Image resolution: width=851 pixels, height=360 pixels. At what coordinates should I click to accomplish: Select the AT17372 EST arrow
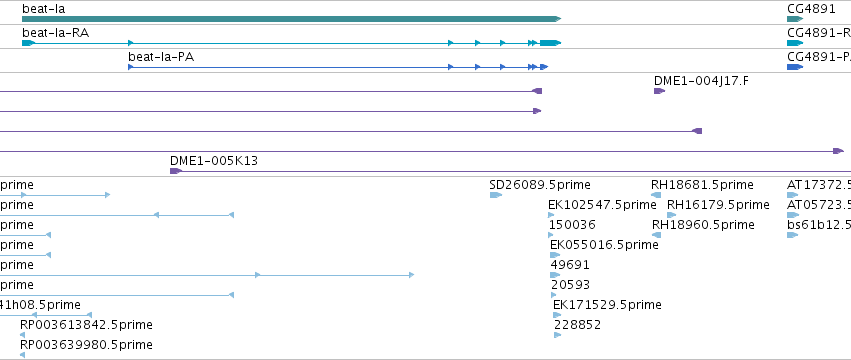click(x=793, y=195)
